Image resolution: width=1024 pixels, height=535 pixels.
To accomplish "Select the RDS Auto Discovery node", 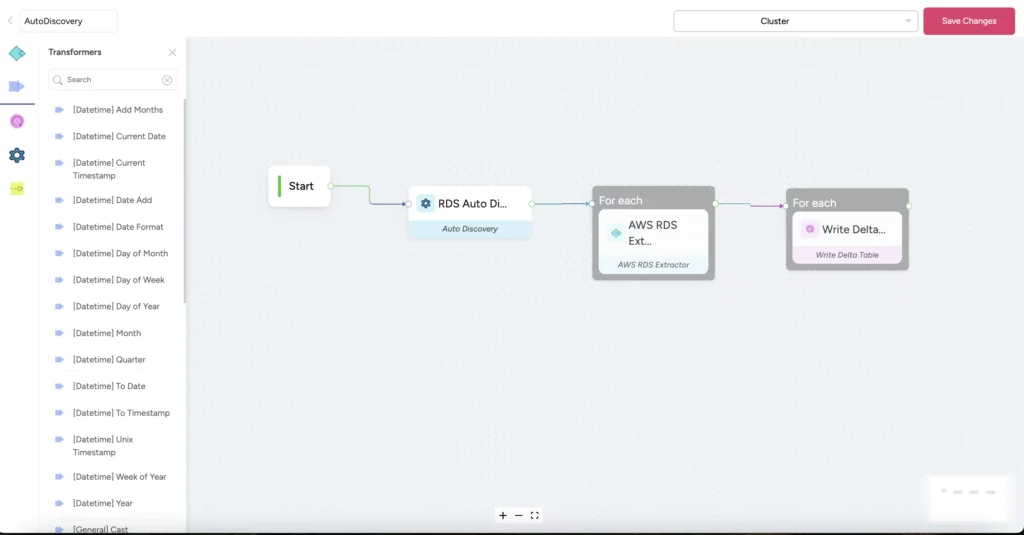I will tap(469, 204).
